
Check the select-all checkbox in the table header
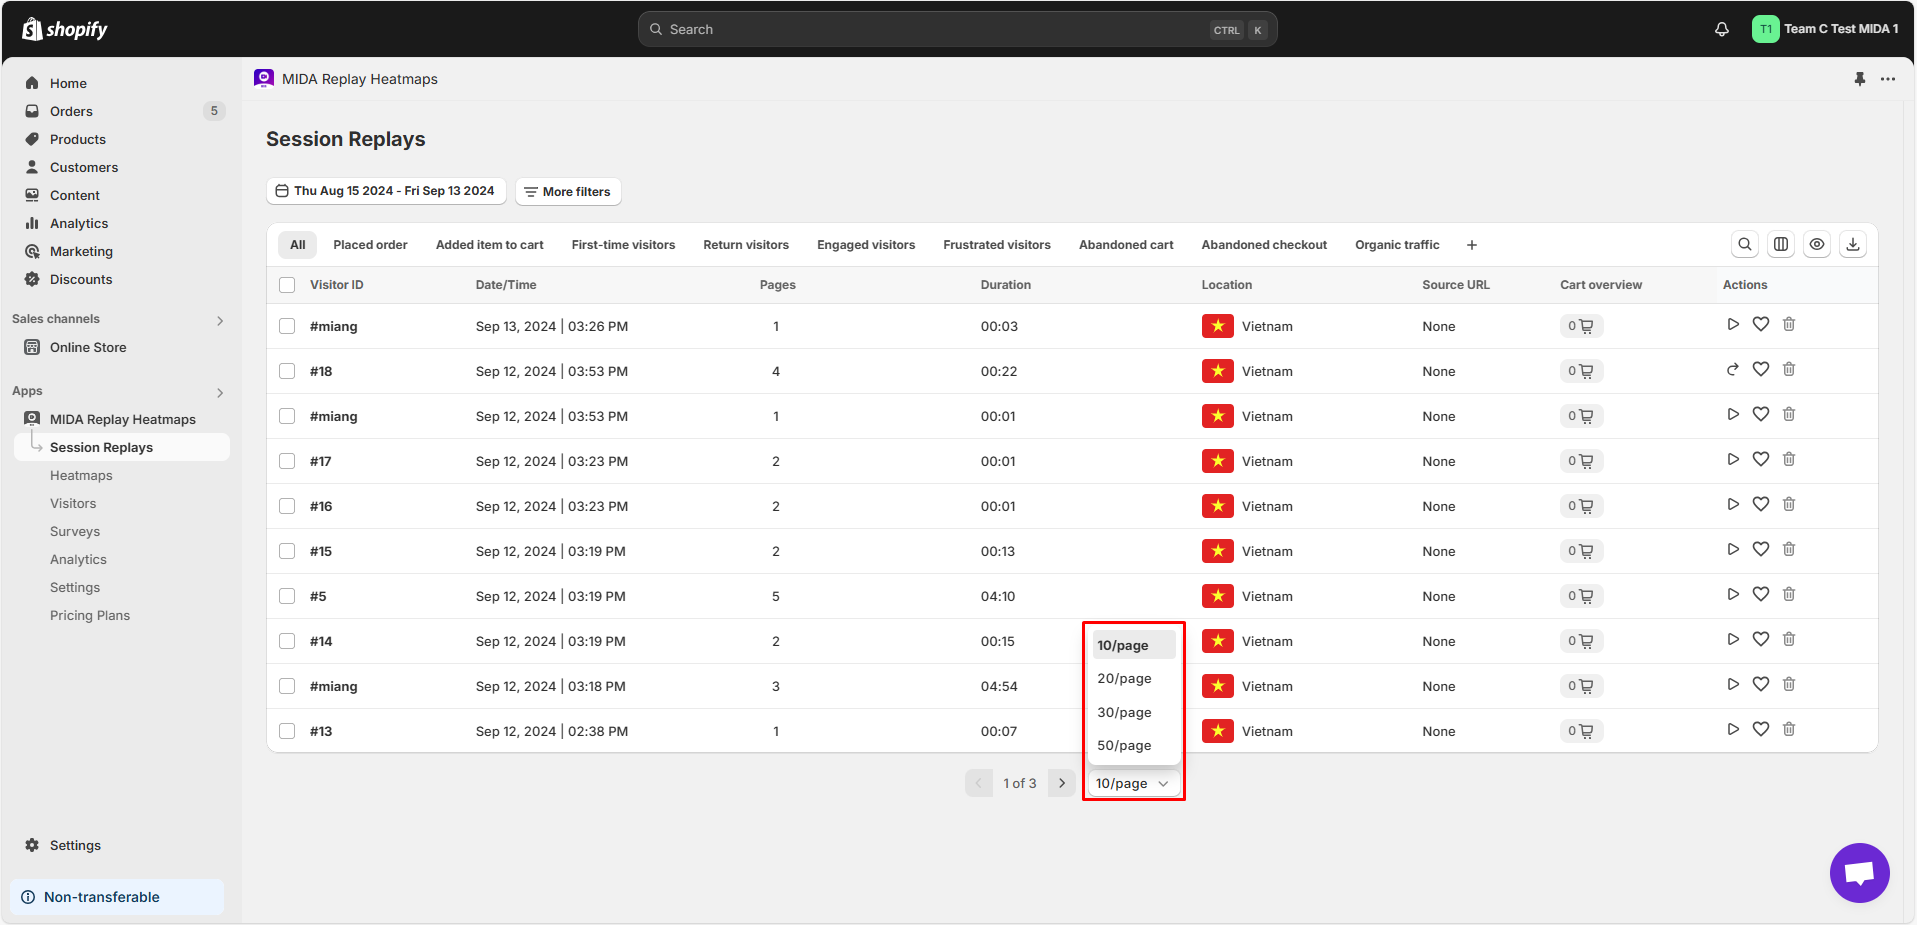tap(287, 285)
